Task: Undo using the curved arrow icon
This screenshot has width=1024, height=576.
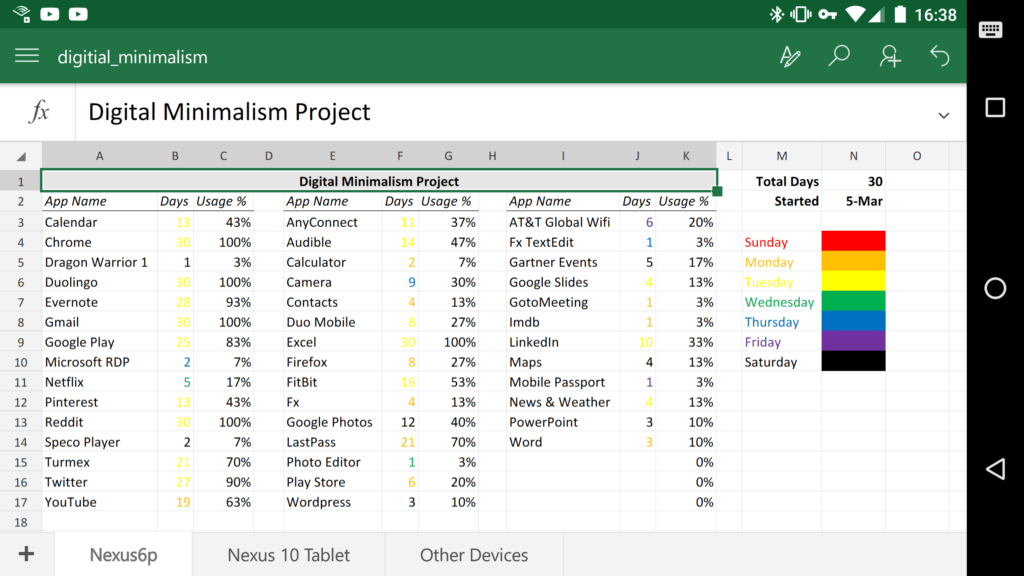Action: pos(940,56)
